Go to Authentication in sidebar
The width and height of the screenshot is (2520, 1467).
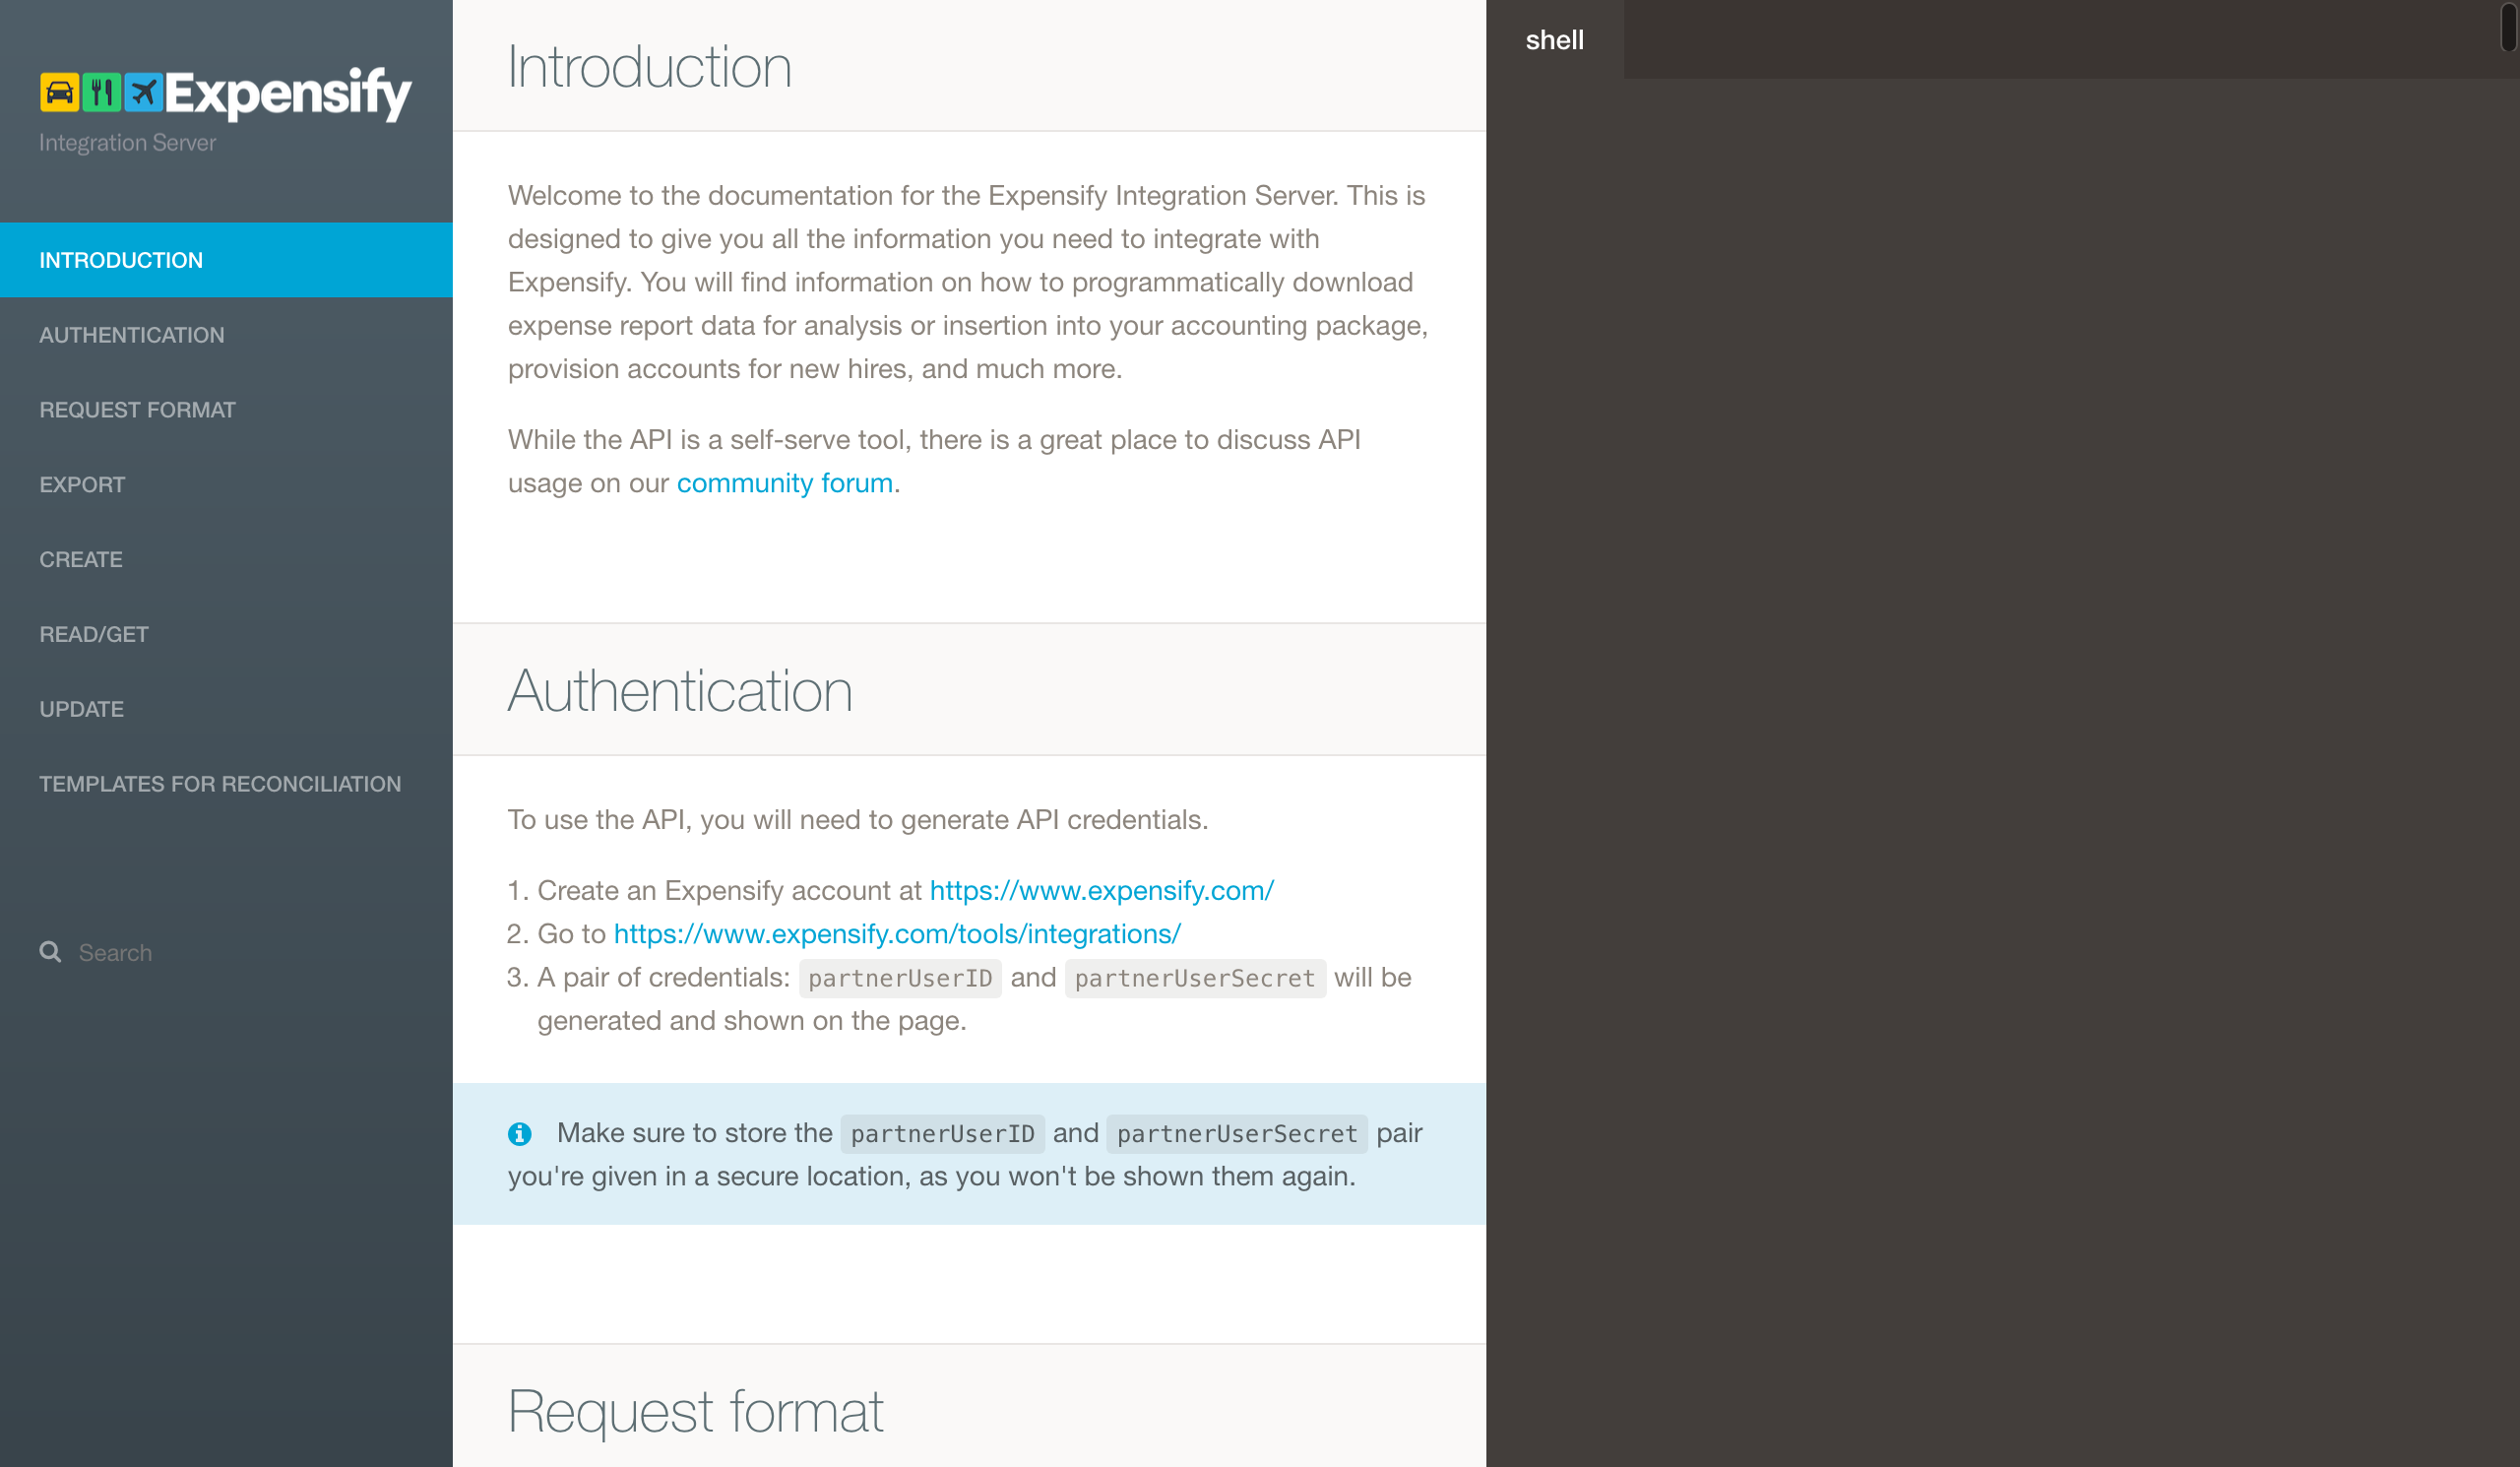coord(226,335)
